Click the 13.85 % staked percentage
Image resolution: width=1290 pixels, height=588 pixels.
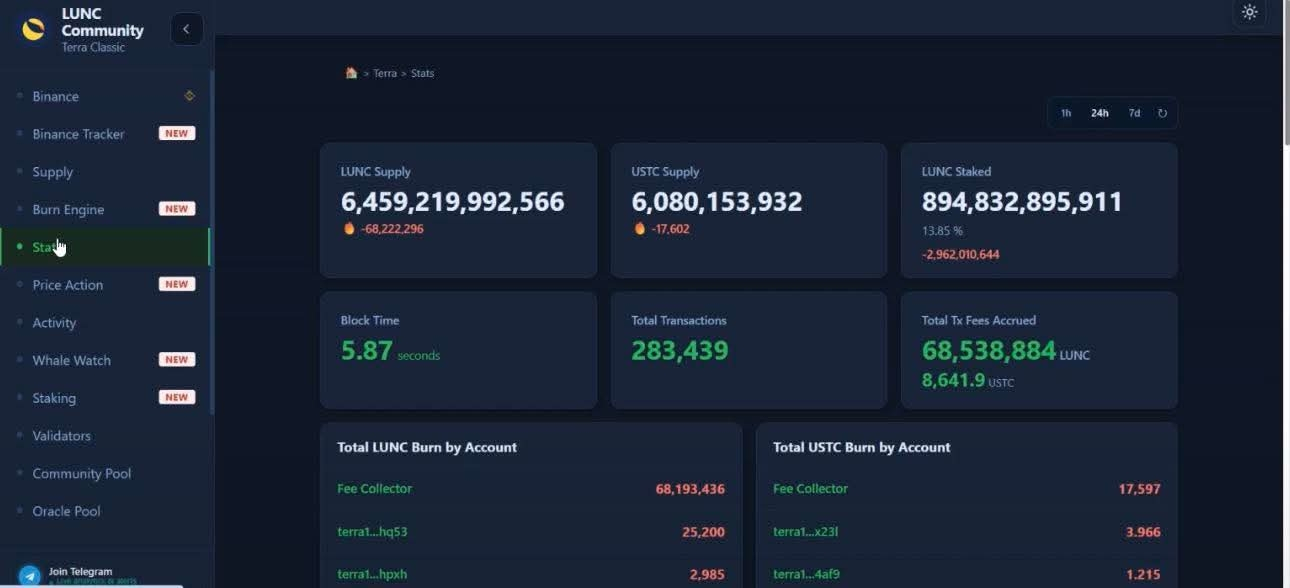(942, 231)
